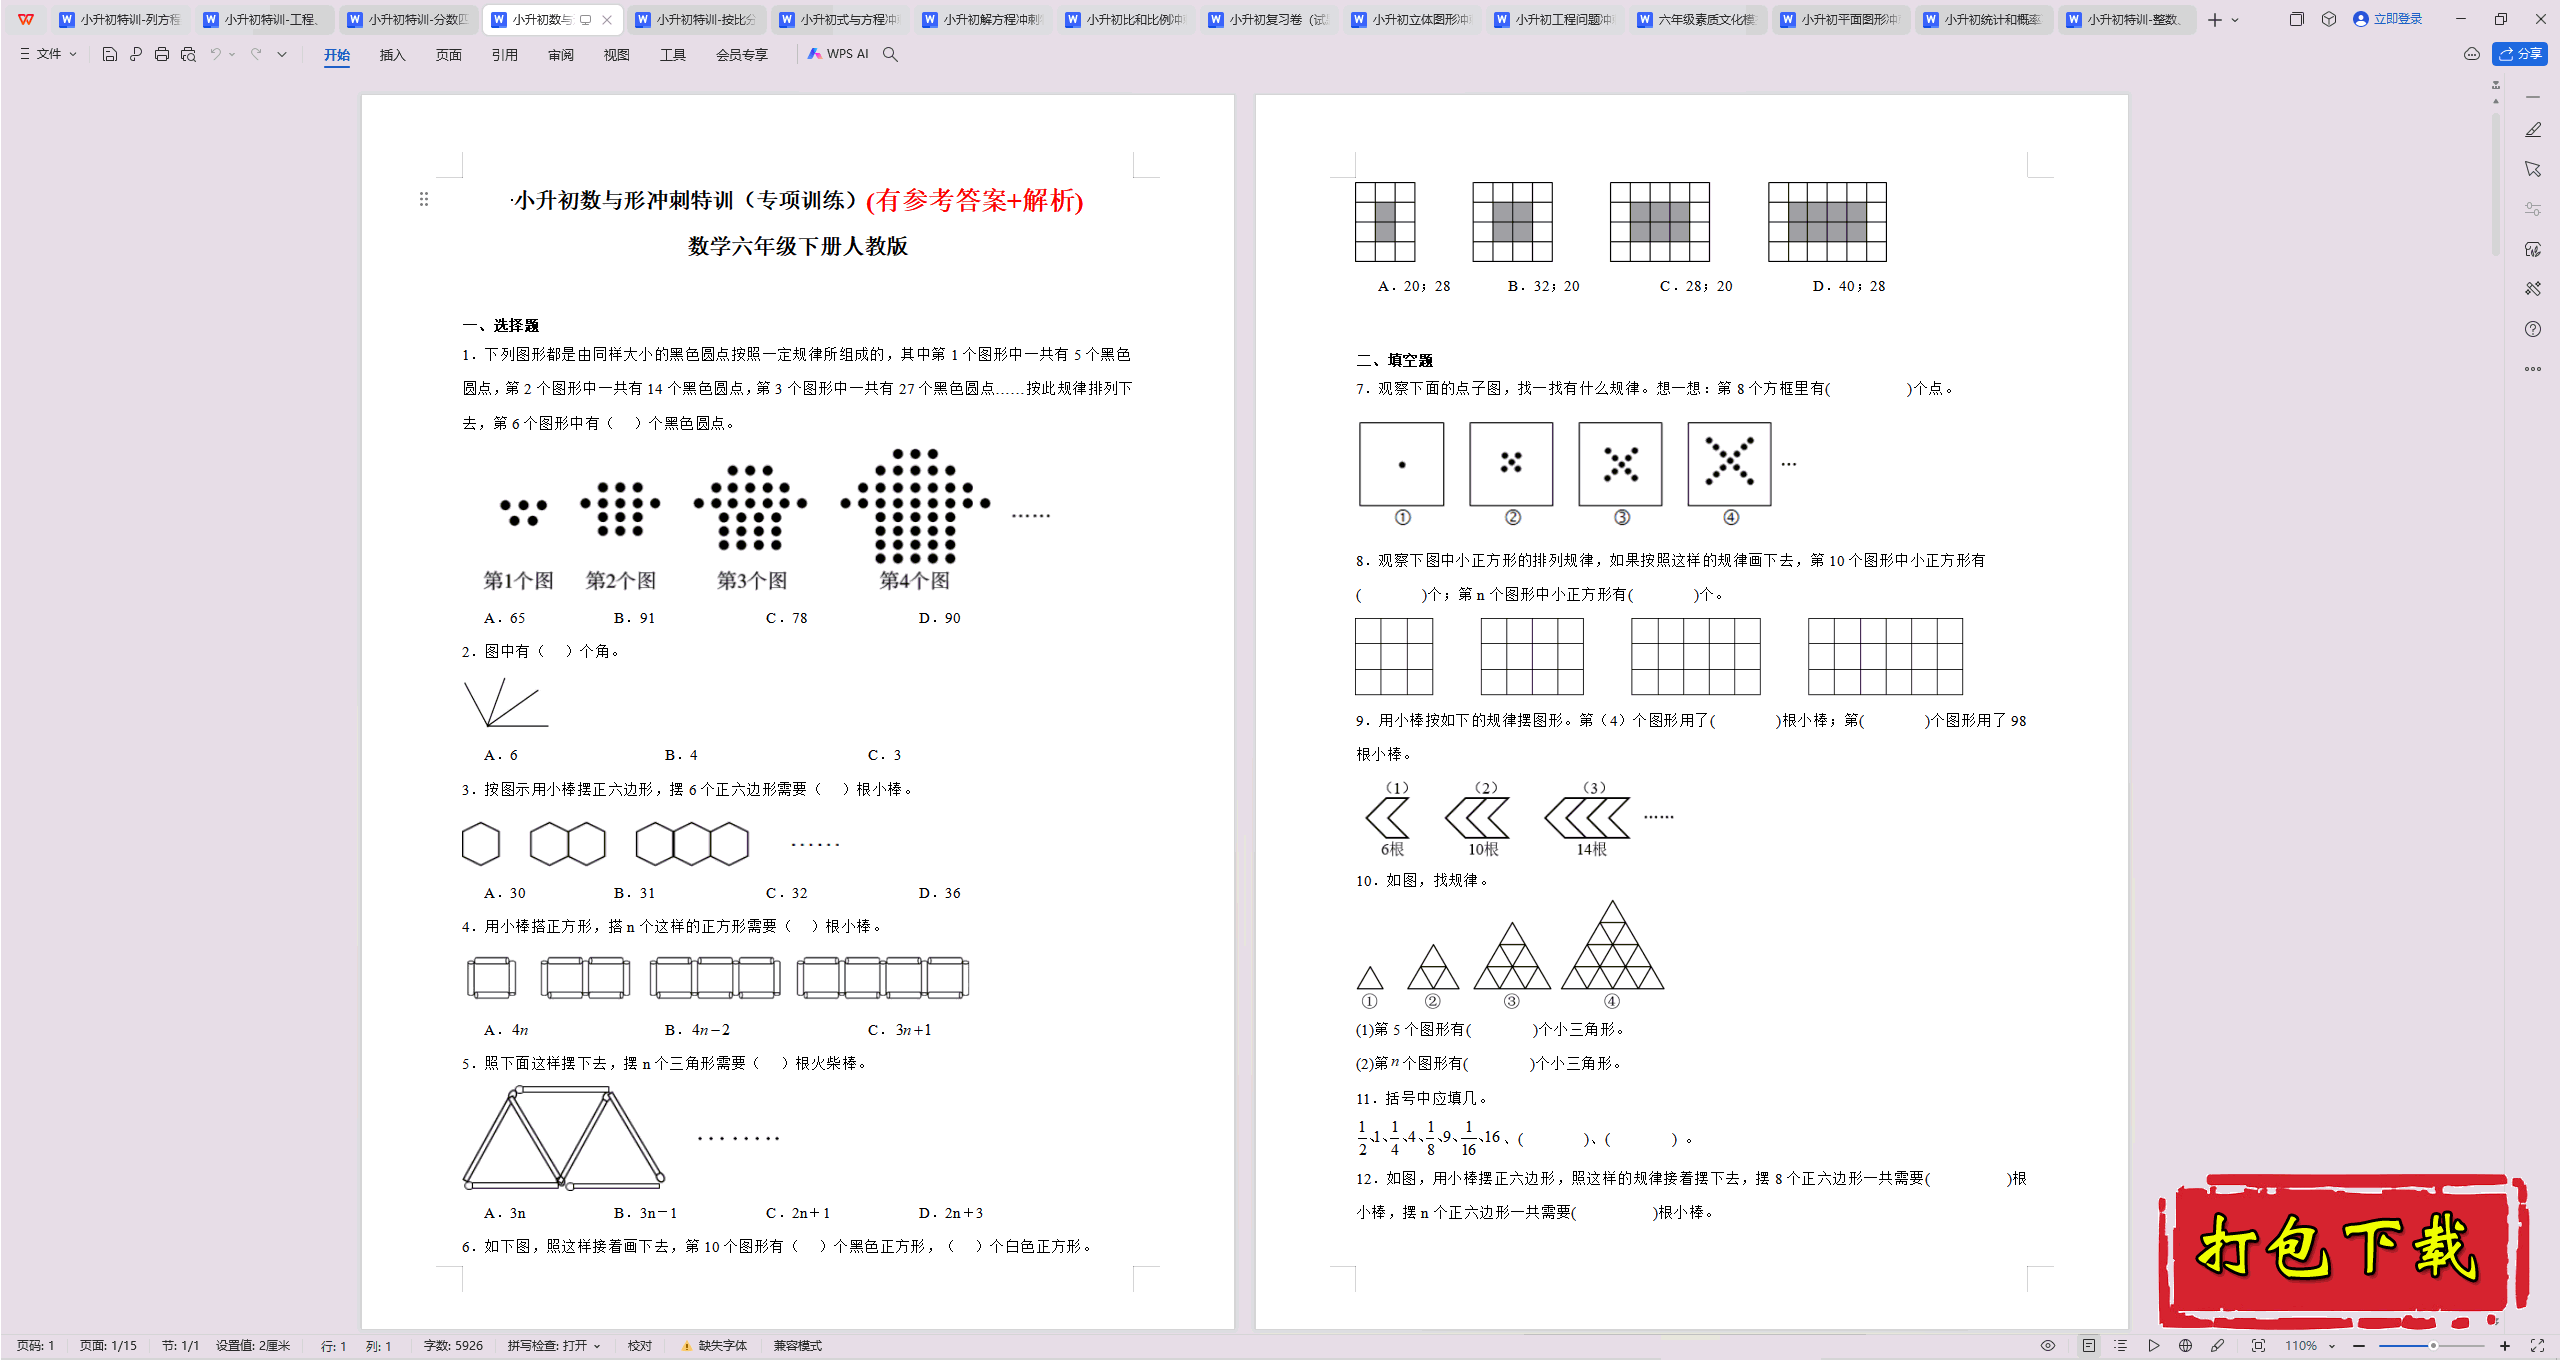Click 兼容模式 compatibility mode label
The image size is (2560, 1360).
tap(798, 1346)
